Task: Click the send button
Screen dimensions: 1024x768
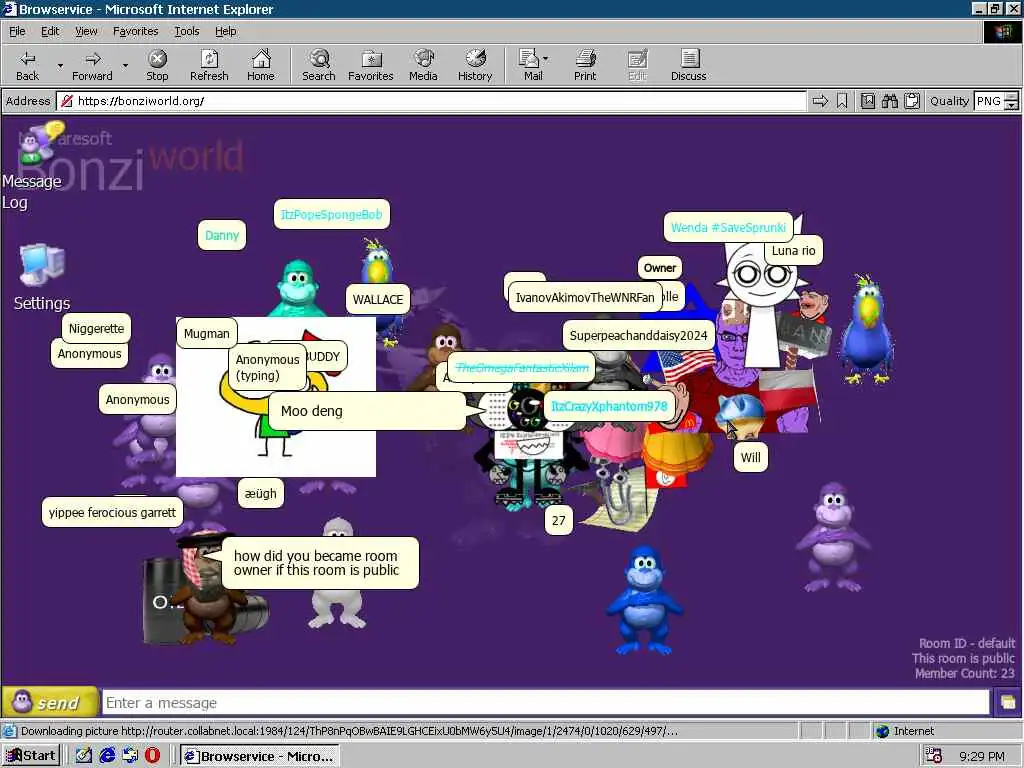Action: [50, 703]
